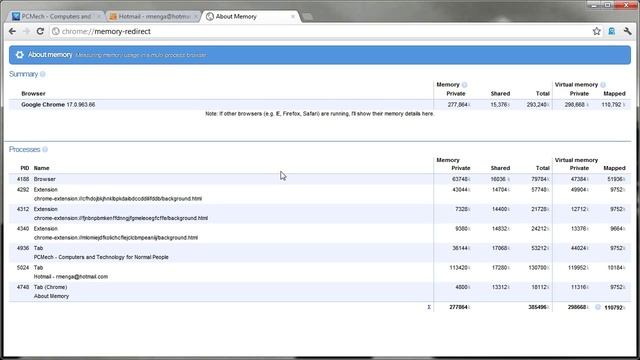The image size is (640, 360).
Task: Click the site info icon in address bar
Action: 56,31
